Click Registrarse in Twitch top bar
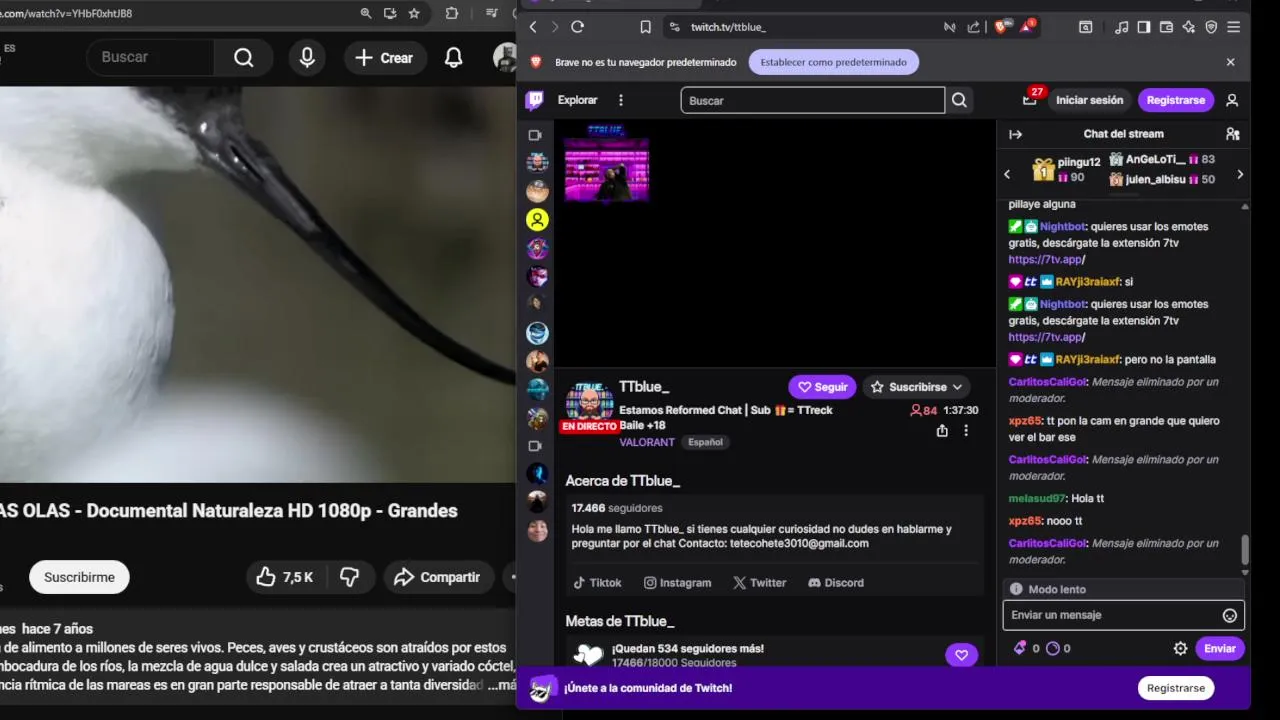This screenshot has height=720, width=1280. [1175, 100]
